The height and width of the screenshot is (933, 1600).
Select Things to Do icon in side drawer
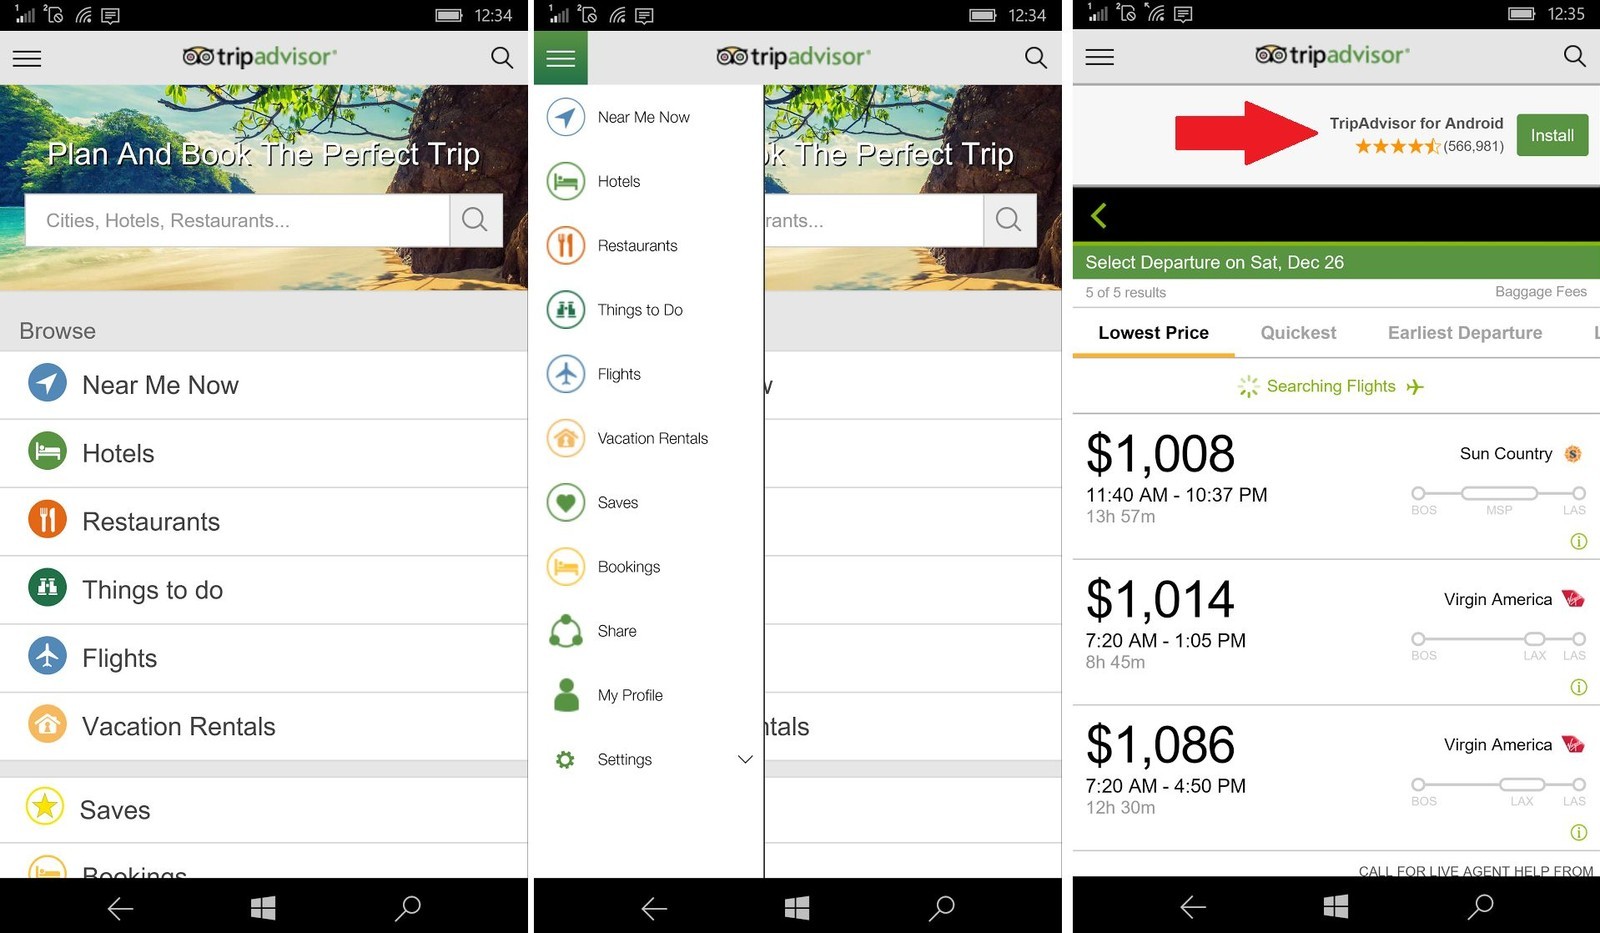[566, 310]
